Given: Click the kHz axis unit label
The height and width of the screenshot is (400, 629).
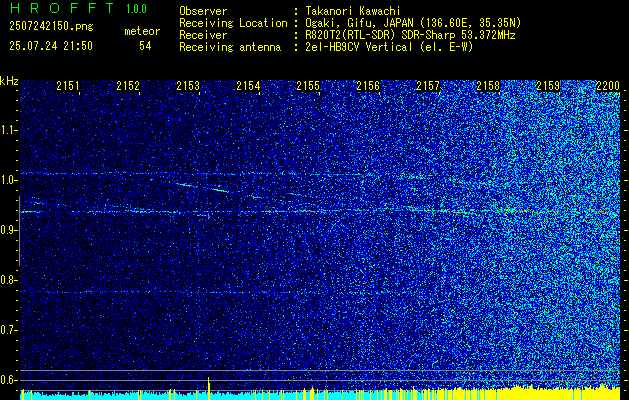Looking at the screenshot, I should [x=9, y=81].
